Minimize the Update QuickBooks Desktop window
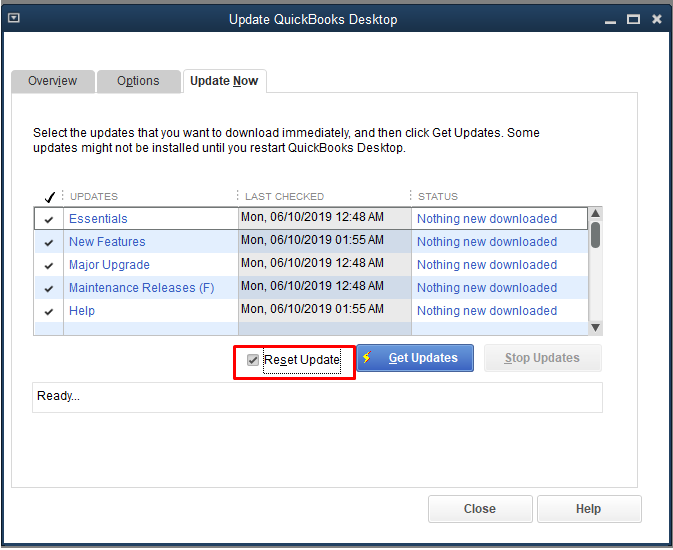Screen dimensions: 673x550 coord(610,21)
